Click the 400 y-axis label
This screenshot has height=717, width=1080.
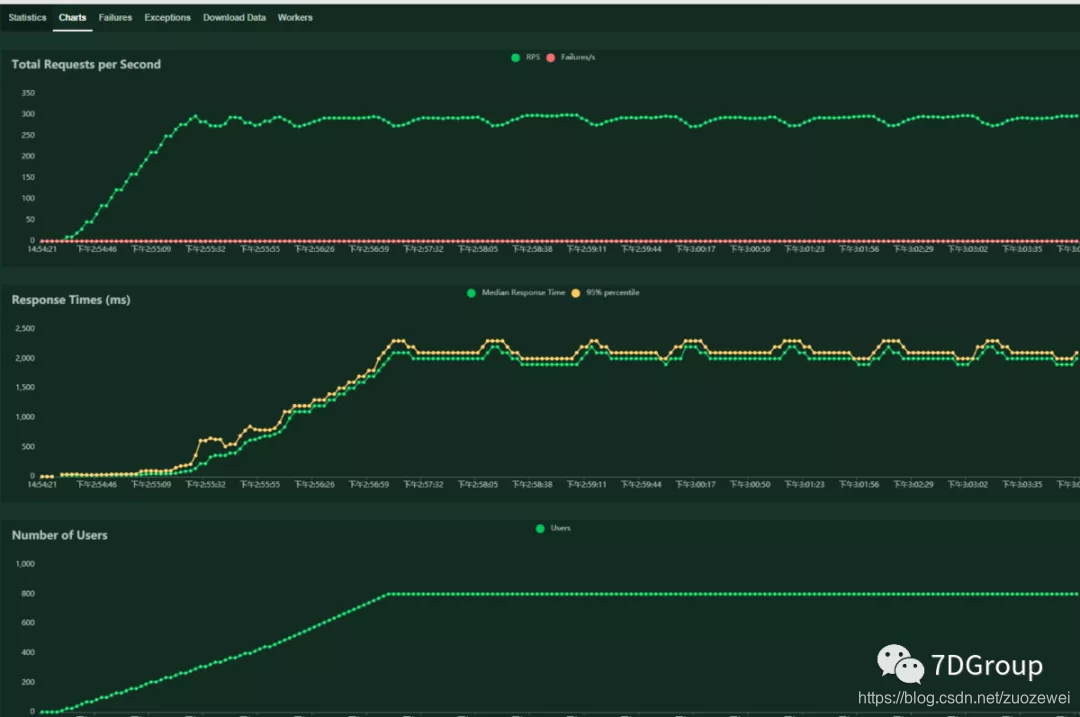coord(28,652)
